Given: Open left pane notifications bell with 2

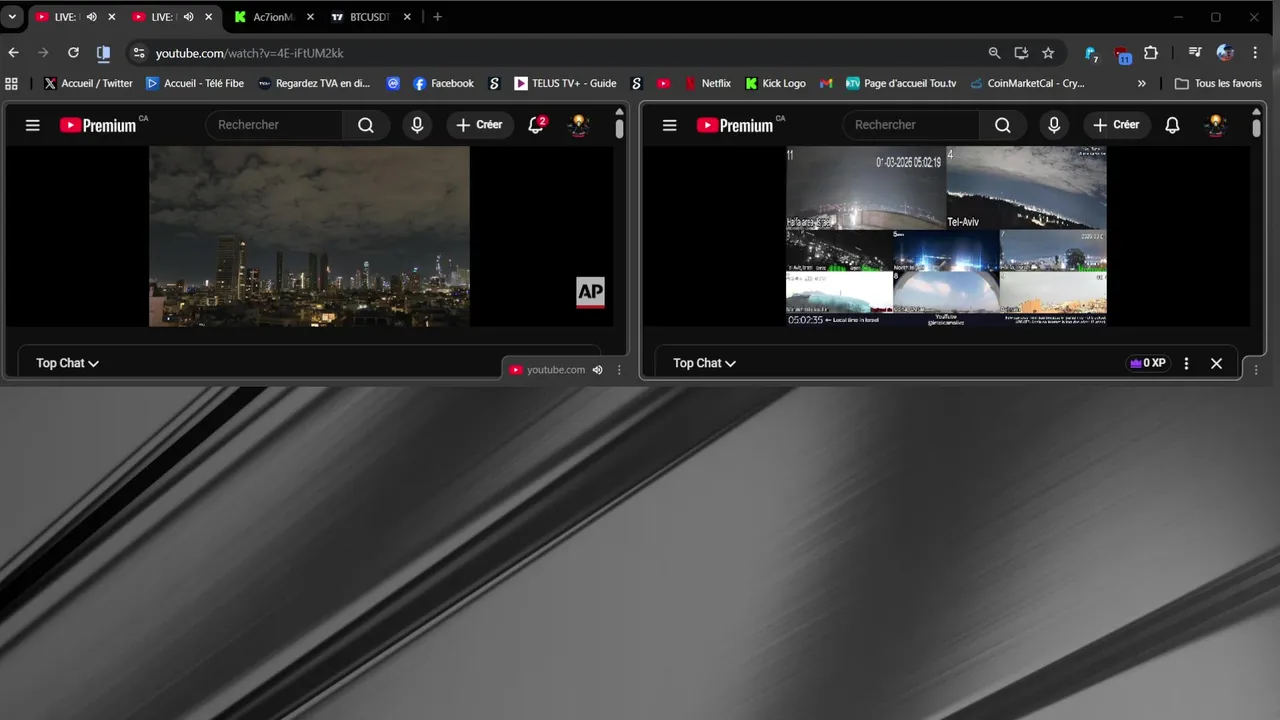Looking at the screenshot, I should point(537,125).
